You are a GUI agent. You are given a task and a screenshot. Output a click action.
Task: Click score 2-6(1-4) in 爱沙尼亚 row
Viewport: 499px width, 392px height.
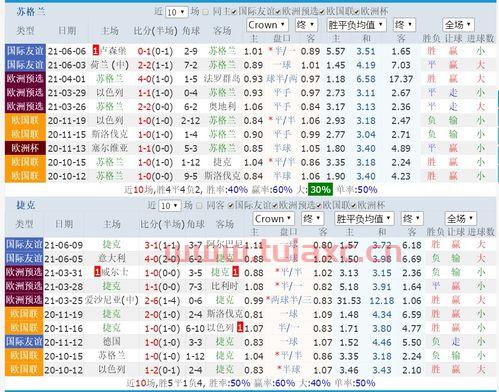click(162, 300)
